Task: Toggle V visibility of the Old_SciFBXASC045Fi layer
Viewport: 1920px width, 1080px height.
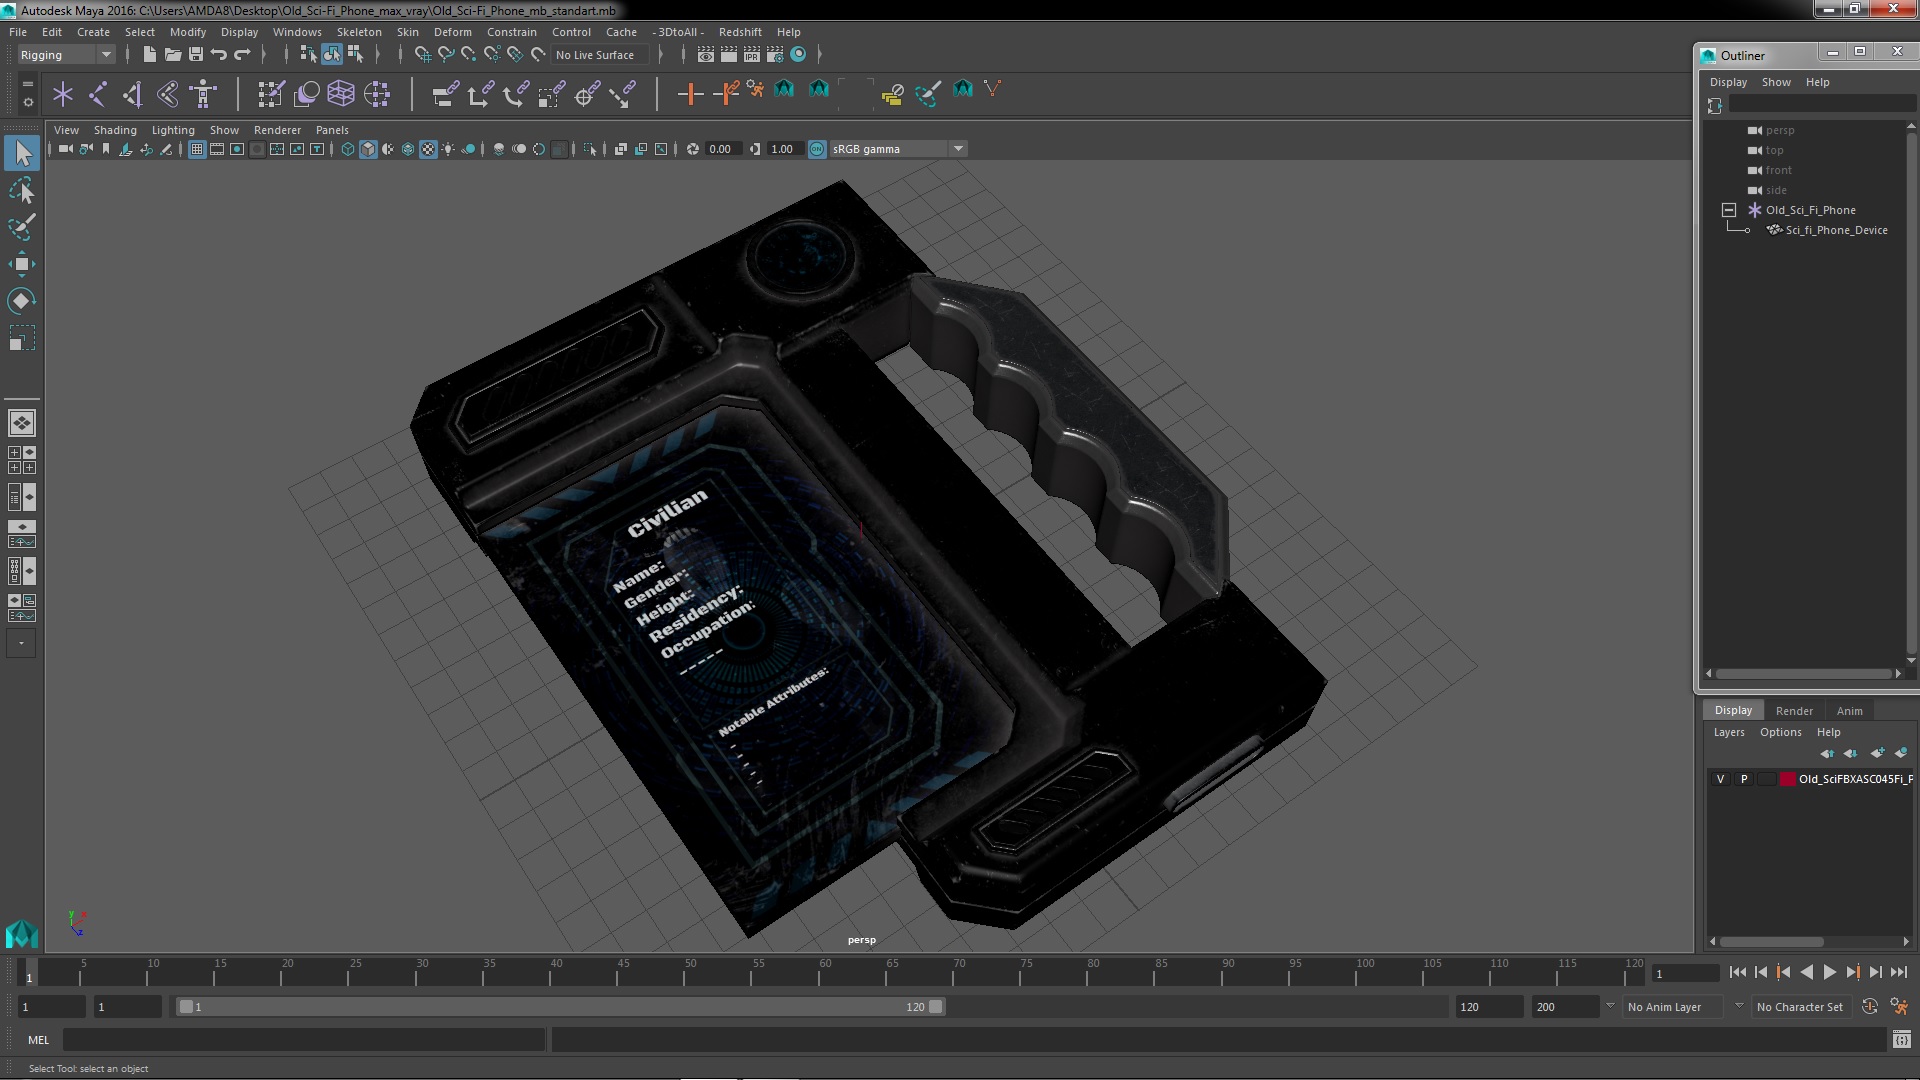Action: pyautogui.click(x=1720, y=779)
